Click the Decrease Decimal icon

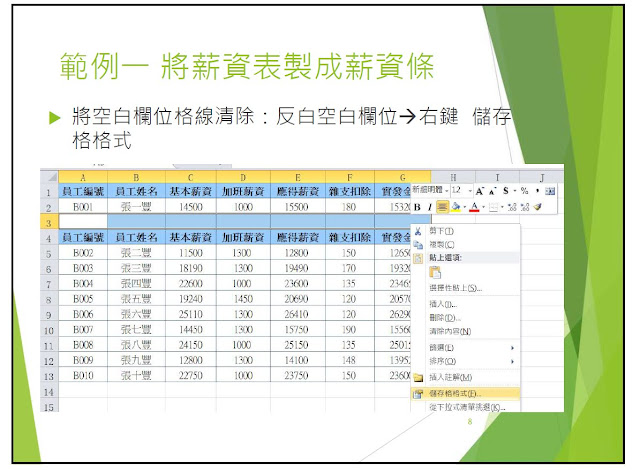click(525, 207)
